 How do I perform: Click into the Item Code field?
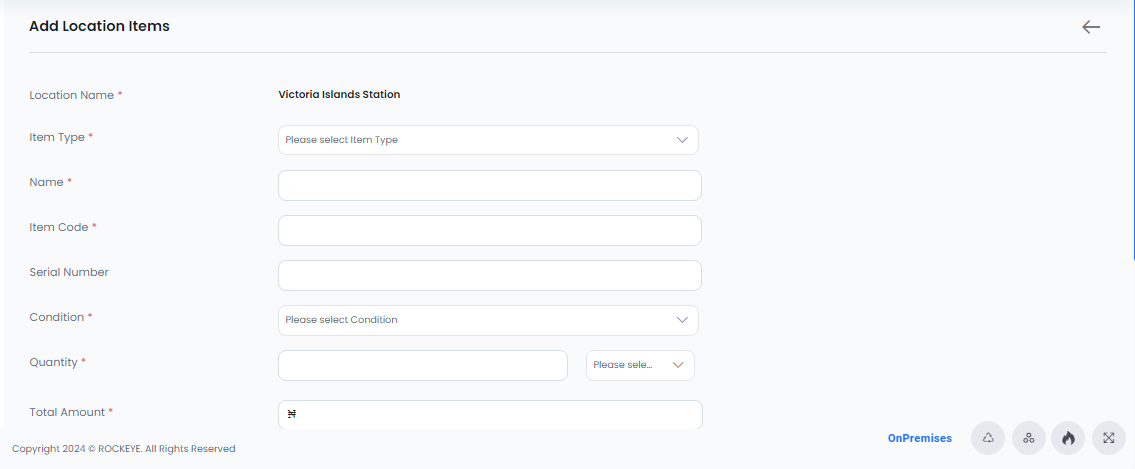point(489,230)
